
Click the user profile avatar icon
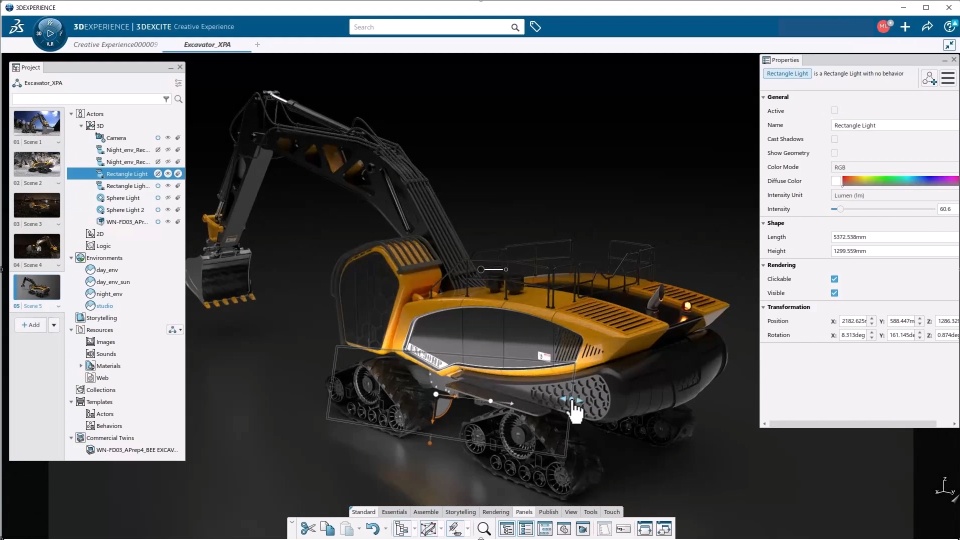(883, 26)
